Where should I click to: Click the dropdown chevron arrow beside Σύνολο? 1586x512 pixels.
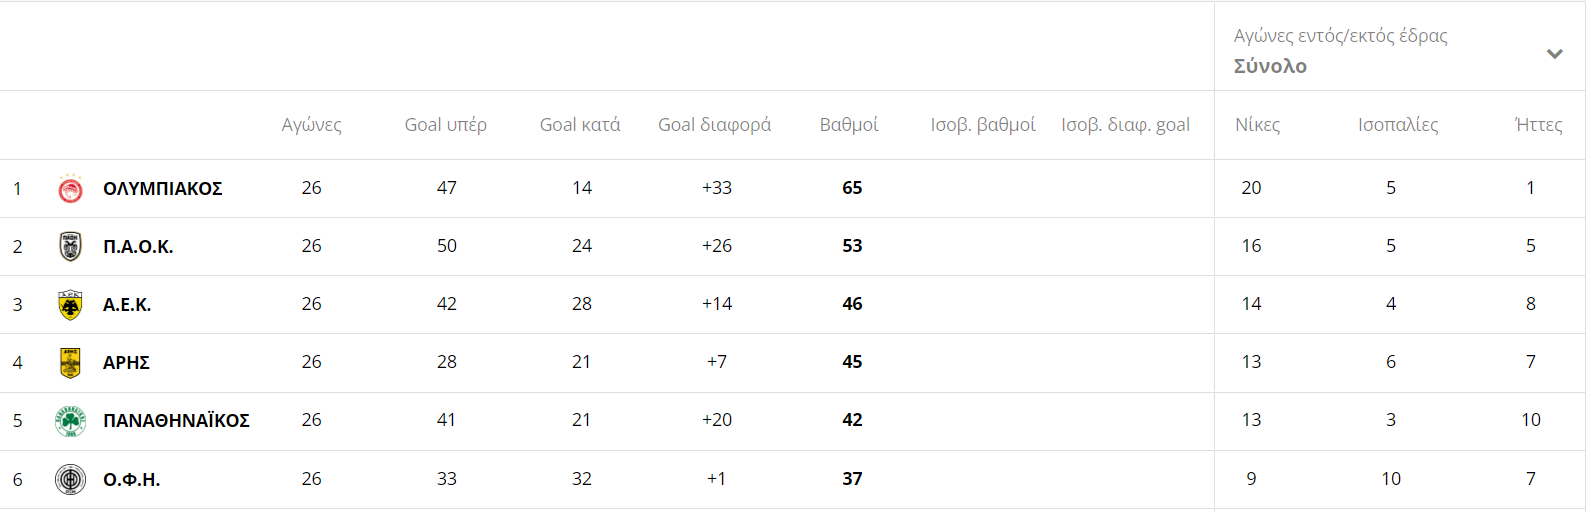tap(1554, 54)
